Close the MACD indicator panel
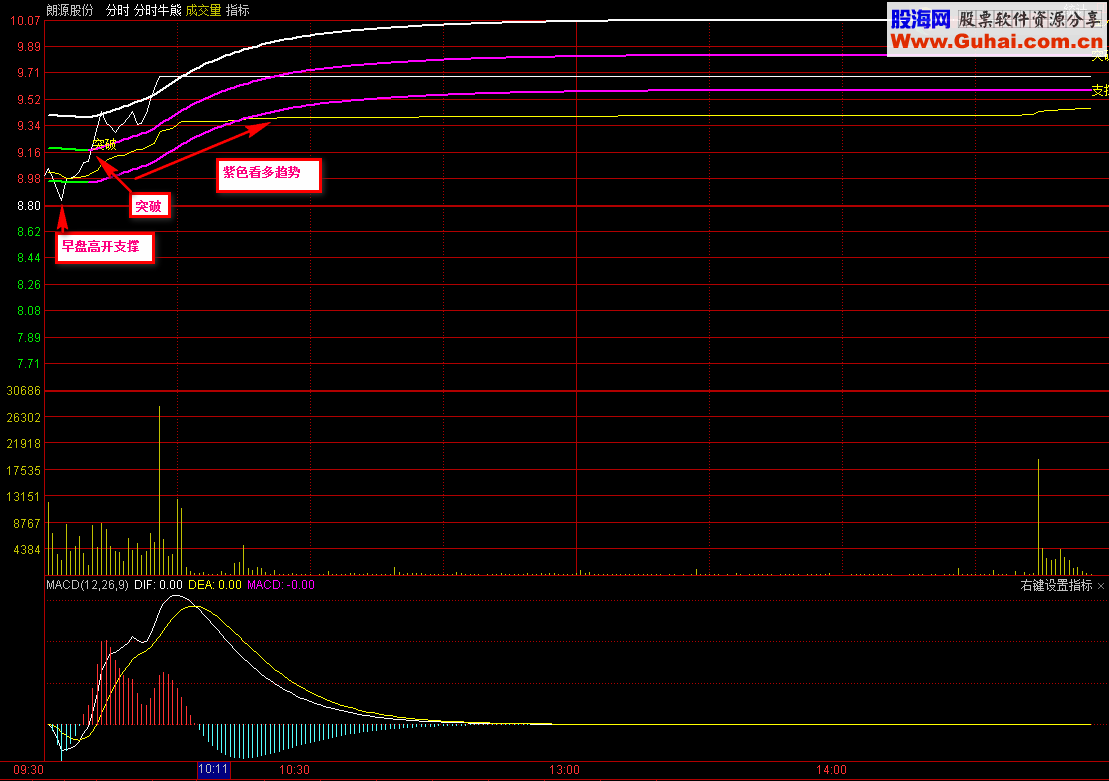Screen dimensions: 1109x781 coord(1101,586)
